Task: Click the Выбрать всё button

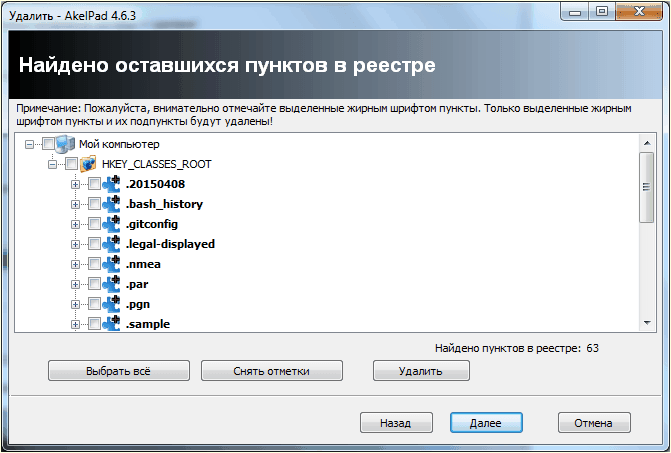Action: click(x=119, y=371)
